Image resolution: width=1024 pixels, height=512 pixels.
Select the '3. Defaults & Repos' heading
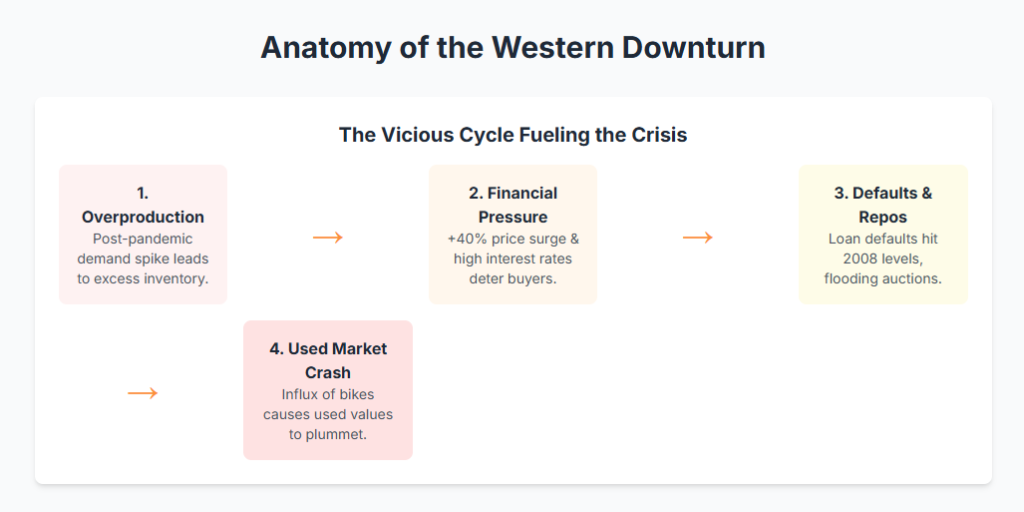883,205
